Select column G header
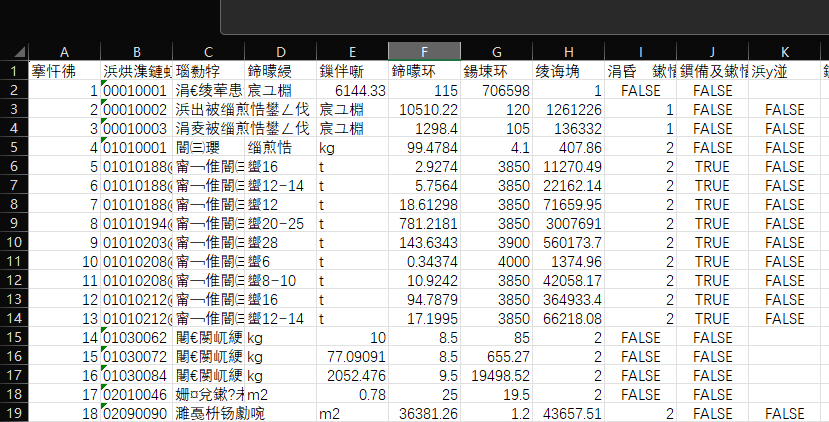The width and height of the screenshot is (829, 422). coord(496,52)
